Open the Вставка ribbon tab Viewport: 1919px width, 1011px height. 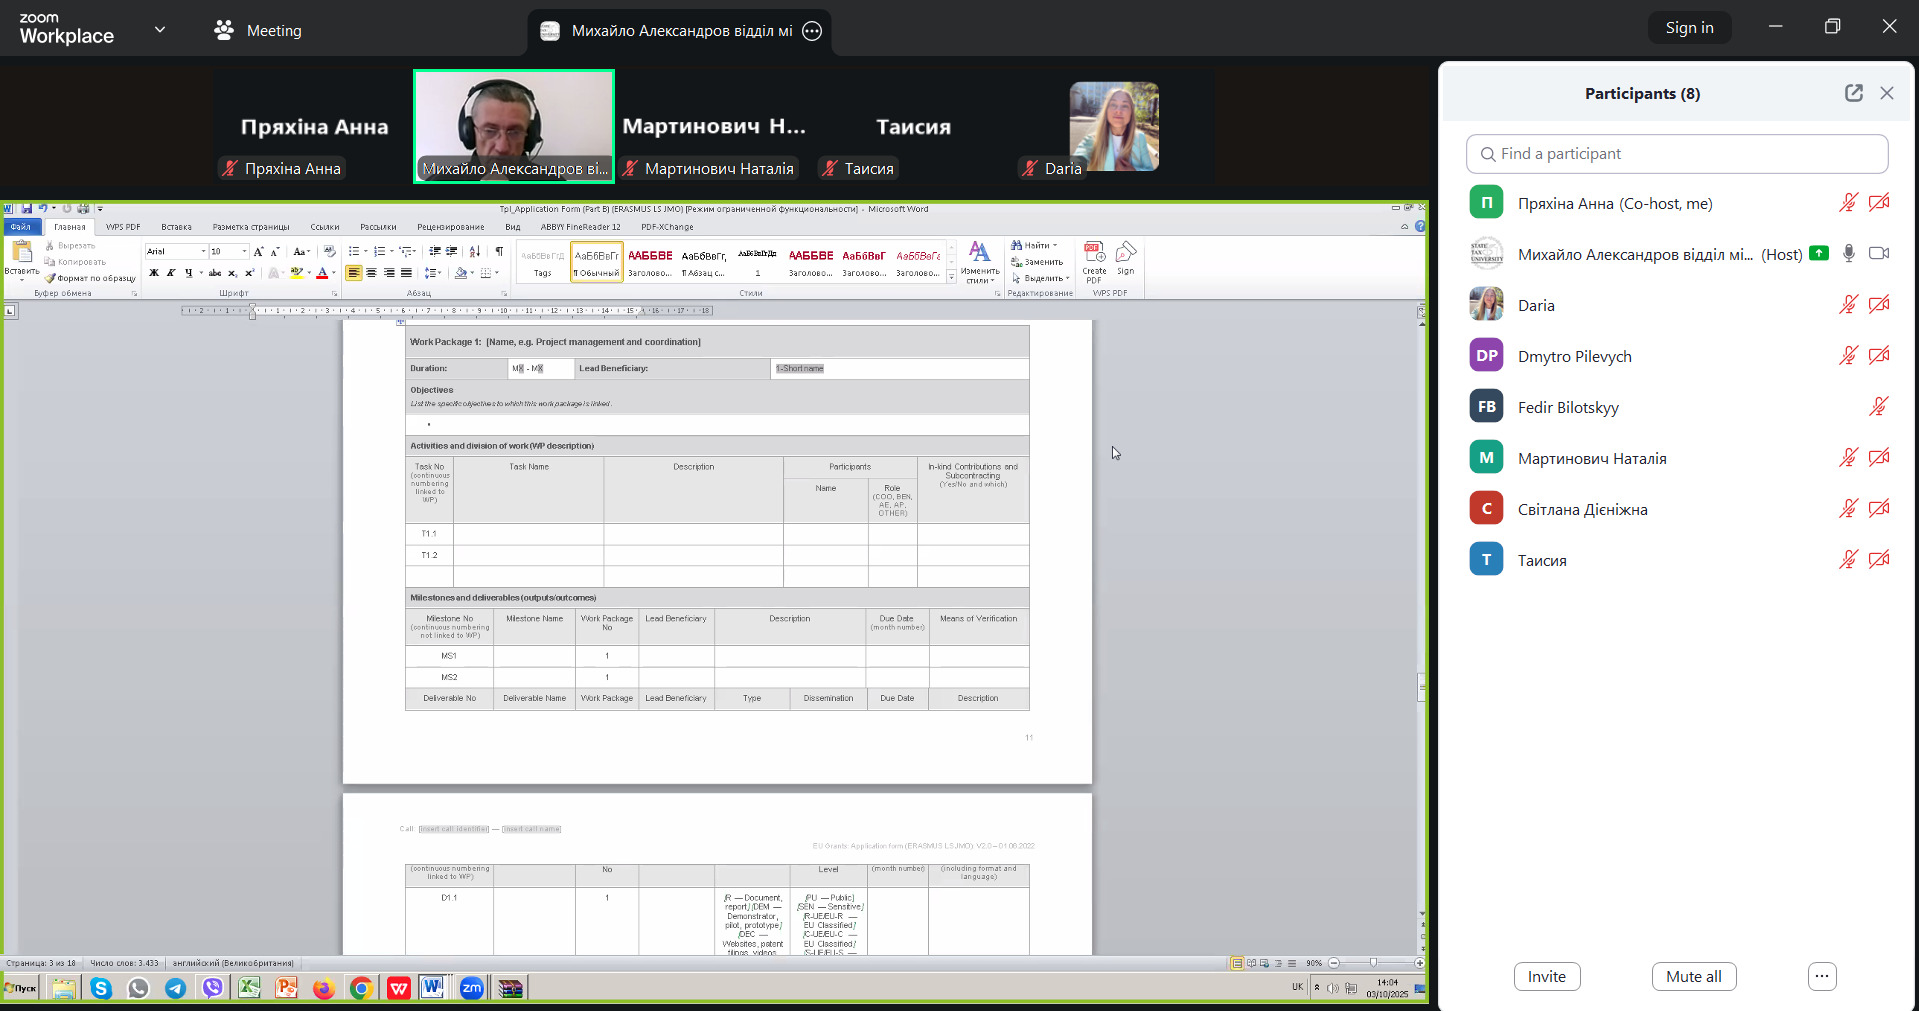[176, 227]
